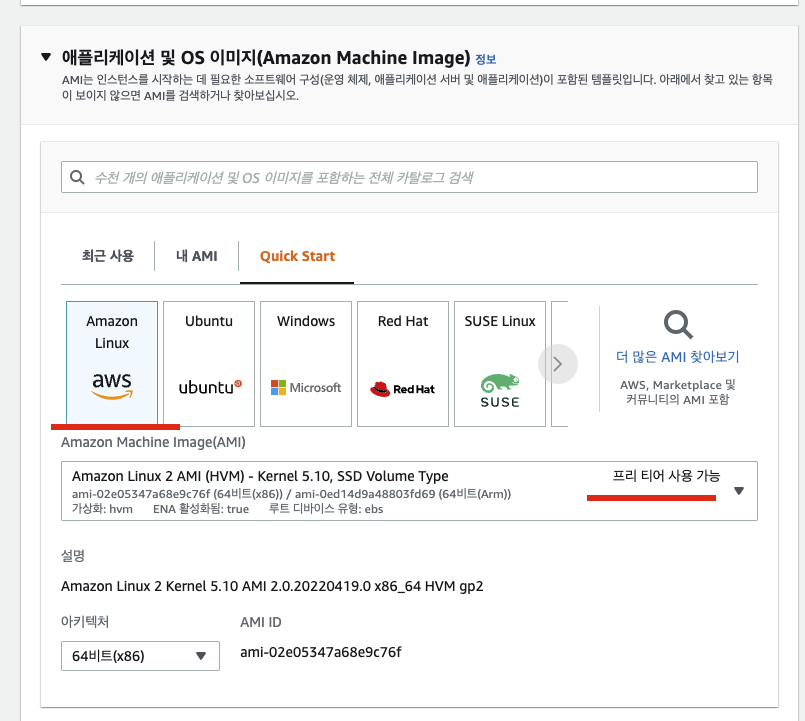Screen dimensions: 805x721
Task: Click the AMI dropdown arrow
Action: click(x=739, y=491)
